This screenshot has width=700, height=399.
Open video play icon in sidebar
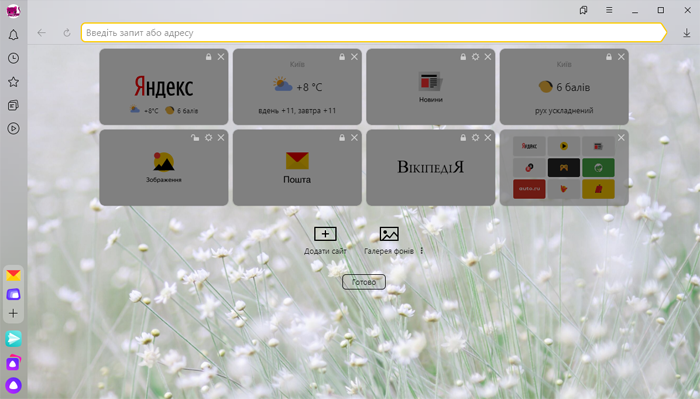click(13, 129)
